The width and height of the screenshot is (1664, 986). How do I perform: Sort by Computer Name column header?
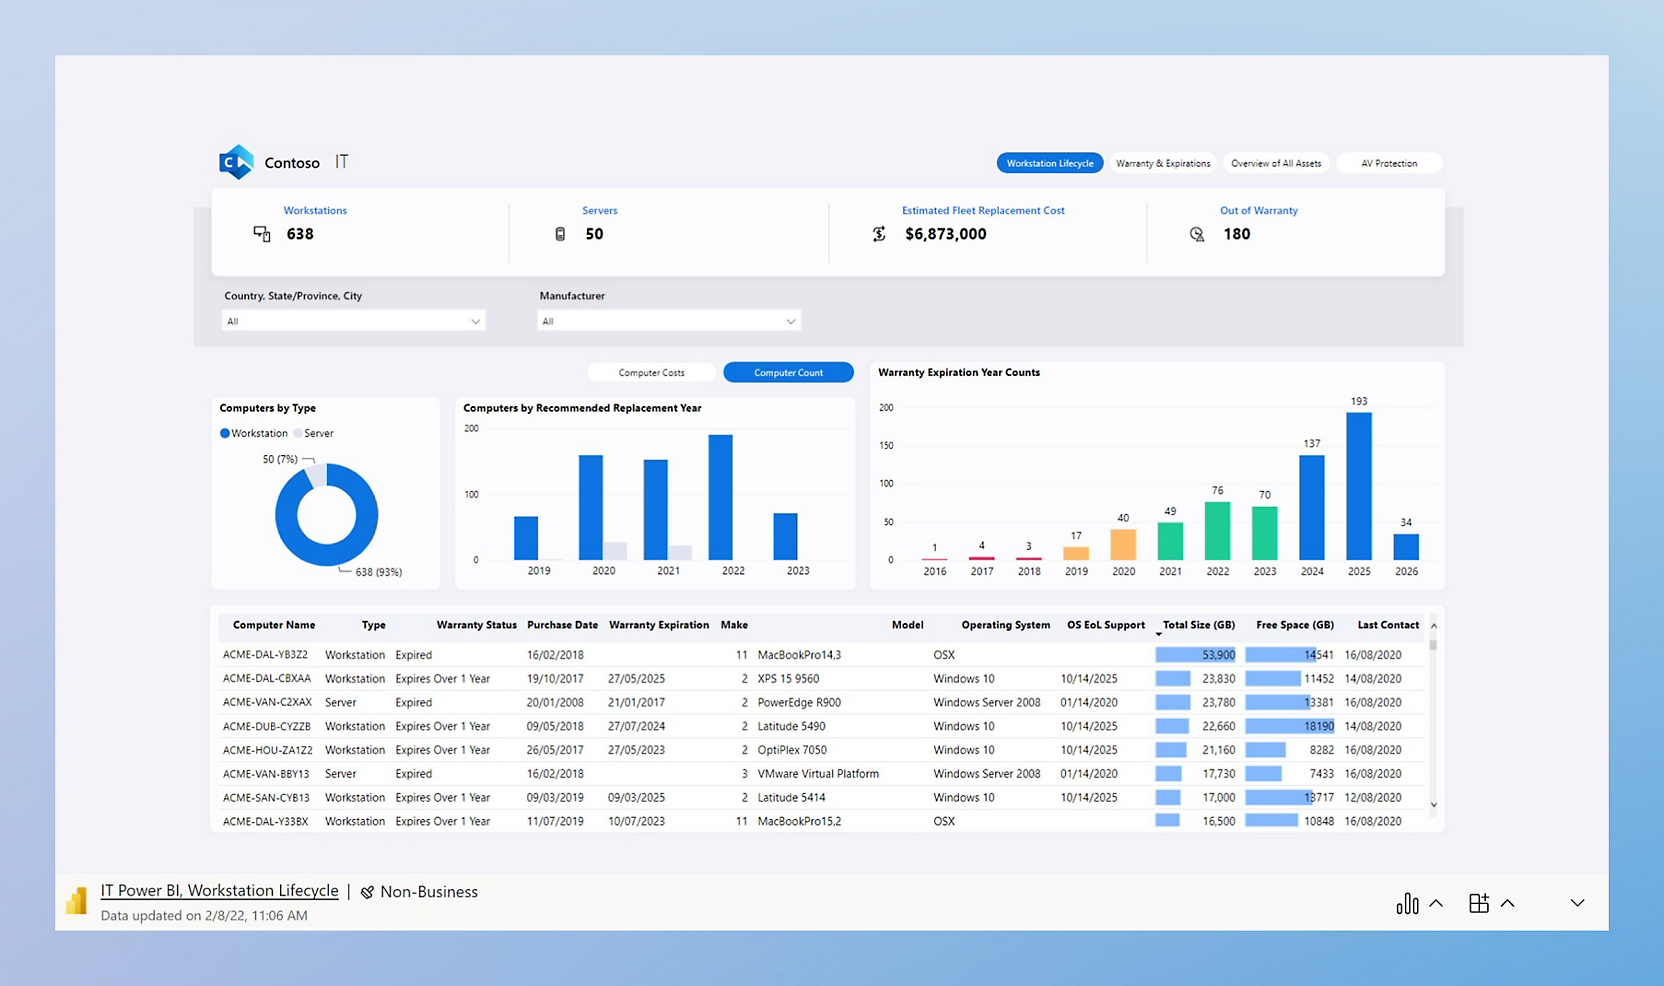[x=274, y=625]
